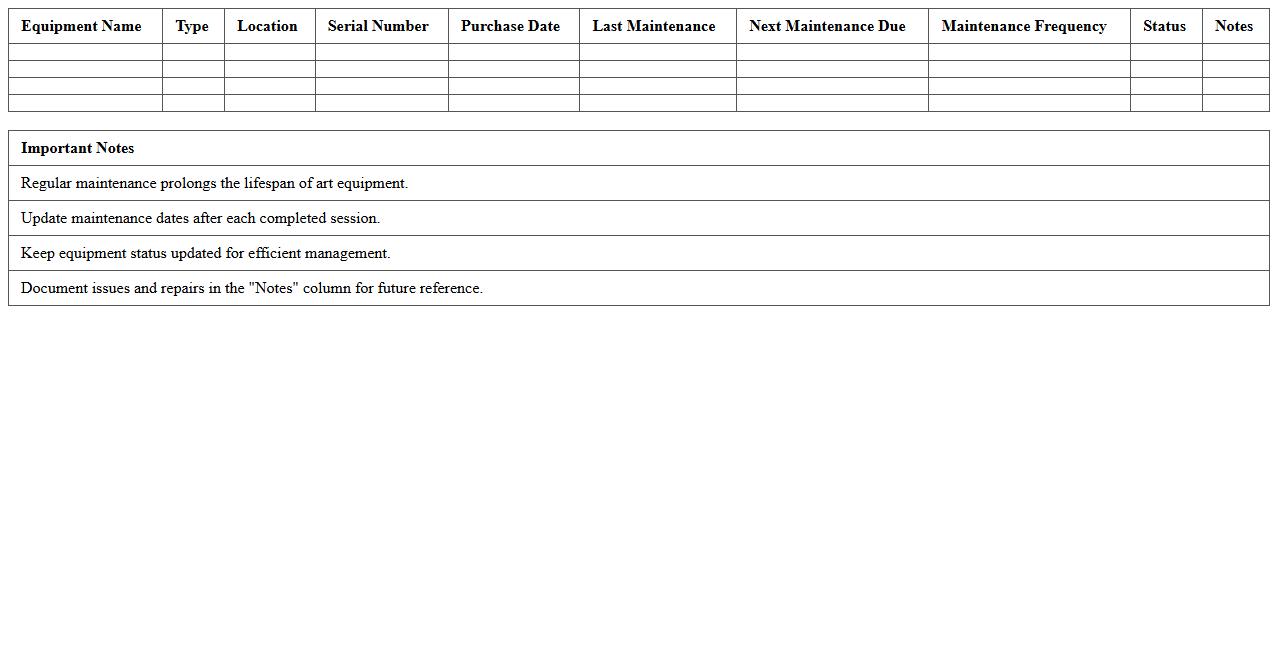Select the note about updating maintenance dates
Image resolution: width=1278 pixels, height=650 pixels.
coord(200,218)
